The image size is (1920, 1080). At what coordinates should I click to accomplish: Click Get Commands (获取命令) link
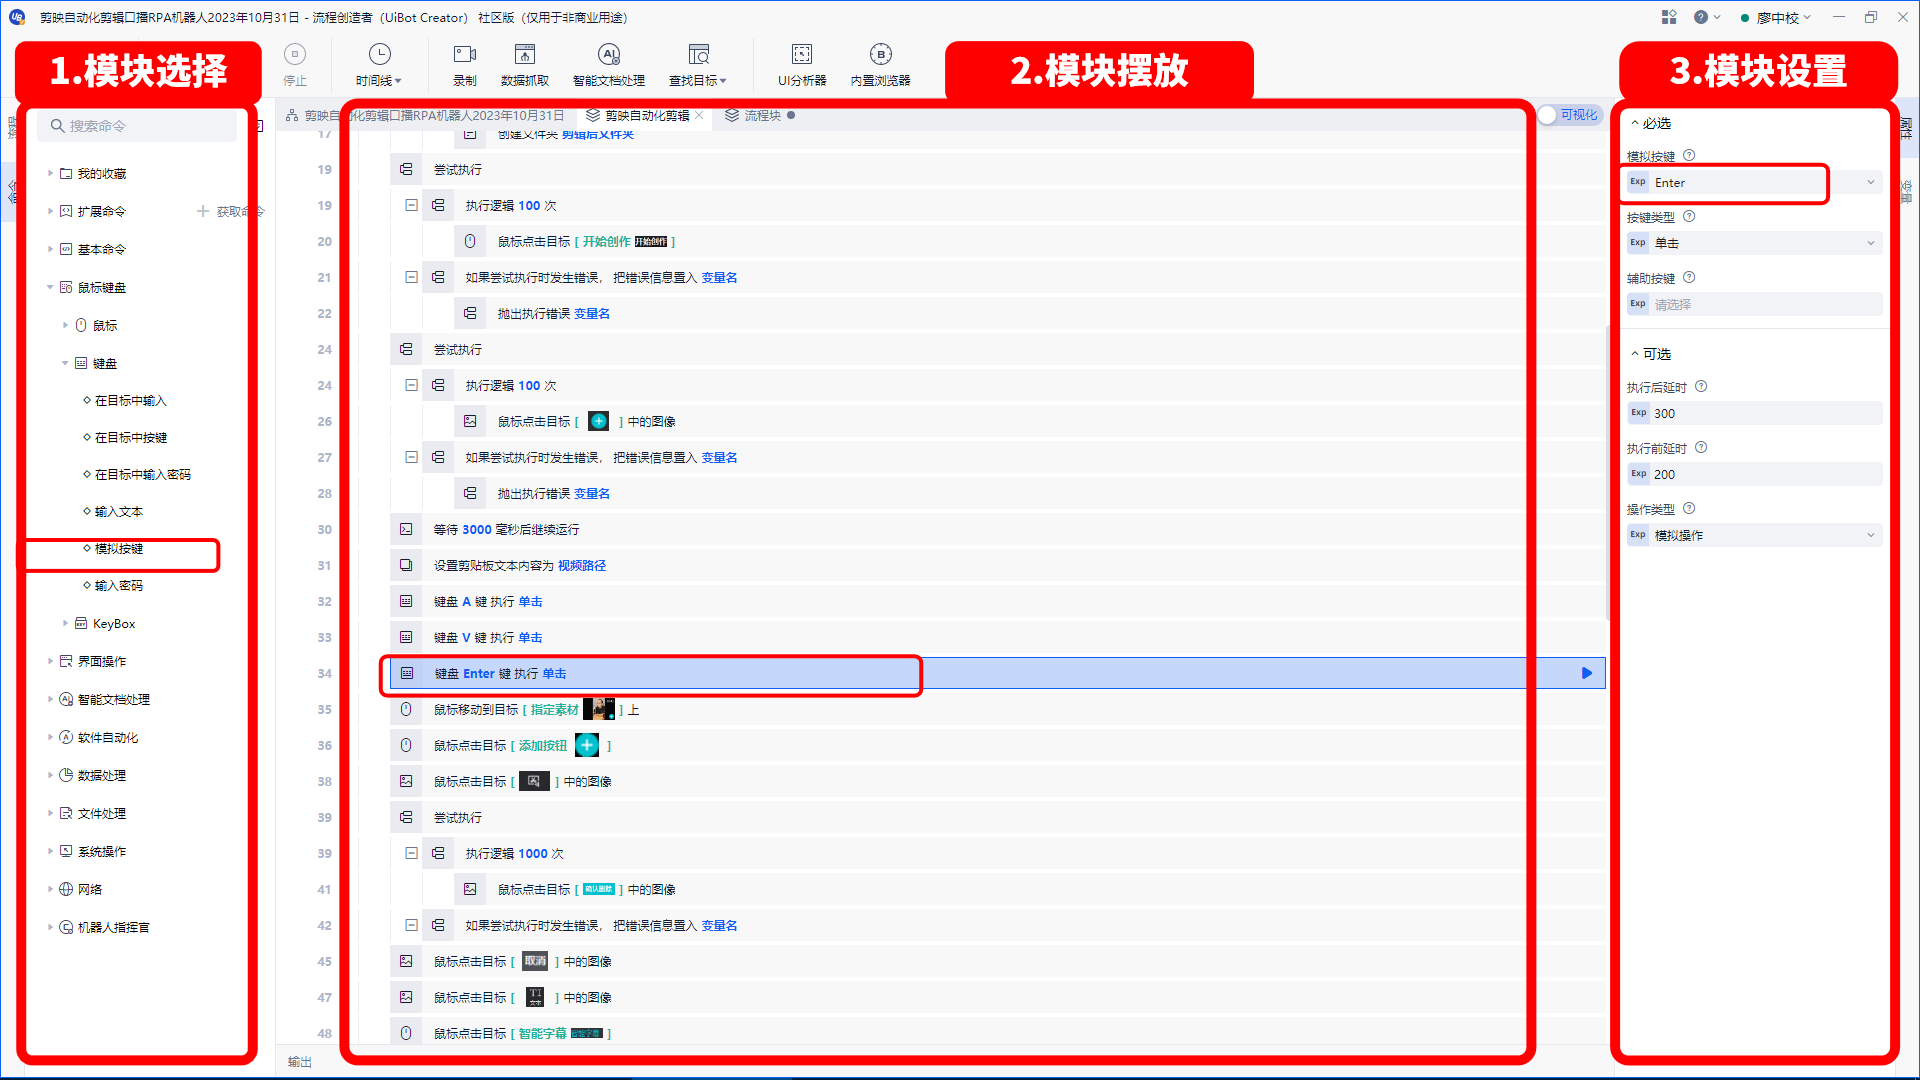[x=230, y=211]
